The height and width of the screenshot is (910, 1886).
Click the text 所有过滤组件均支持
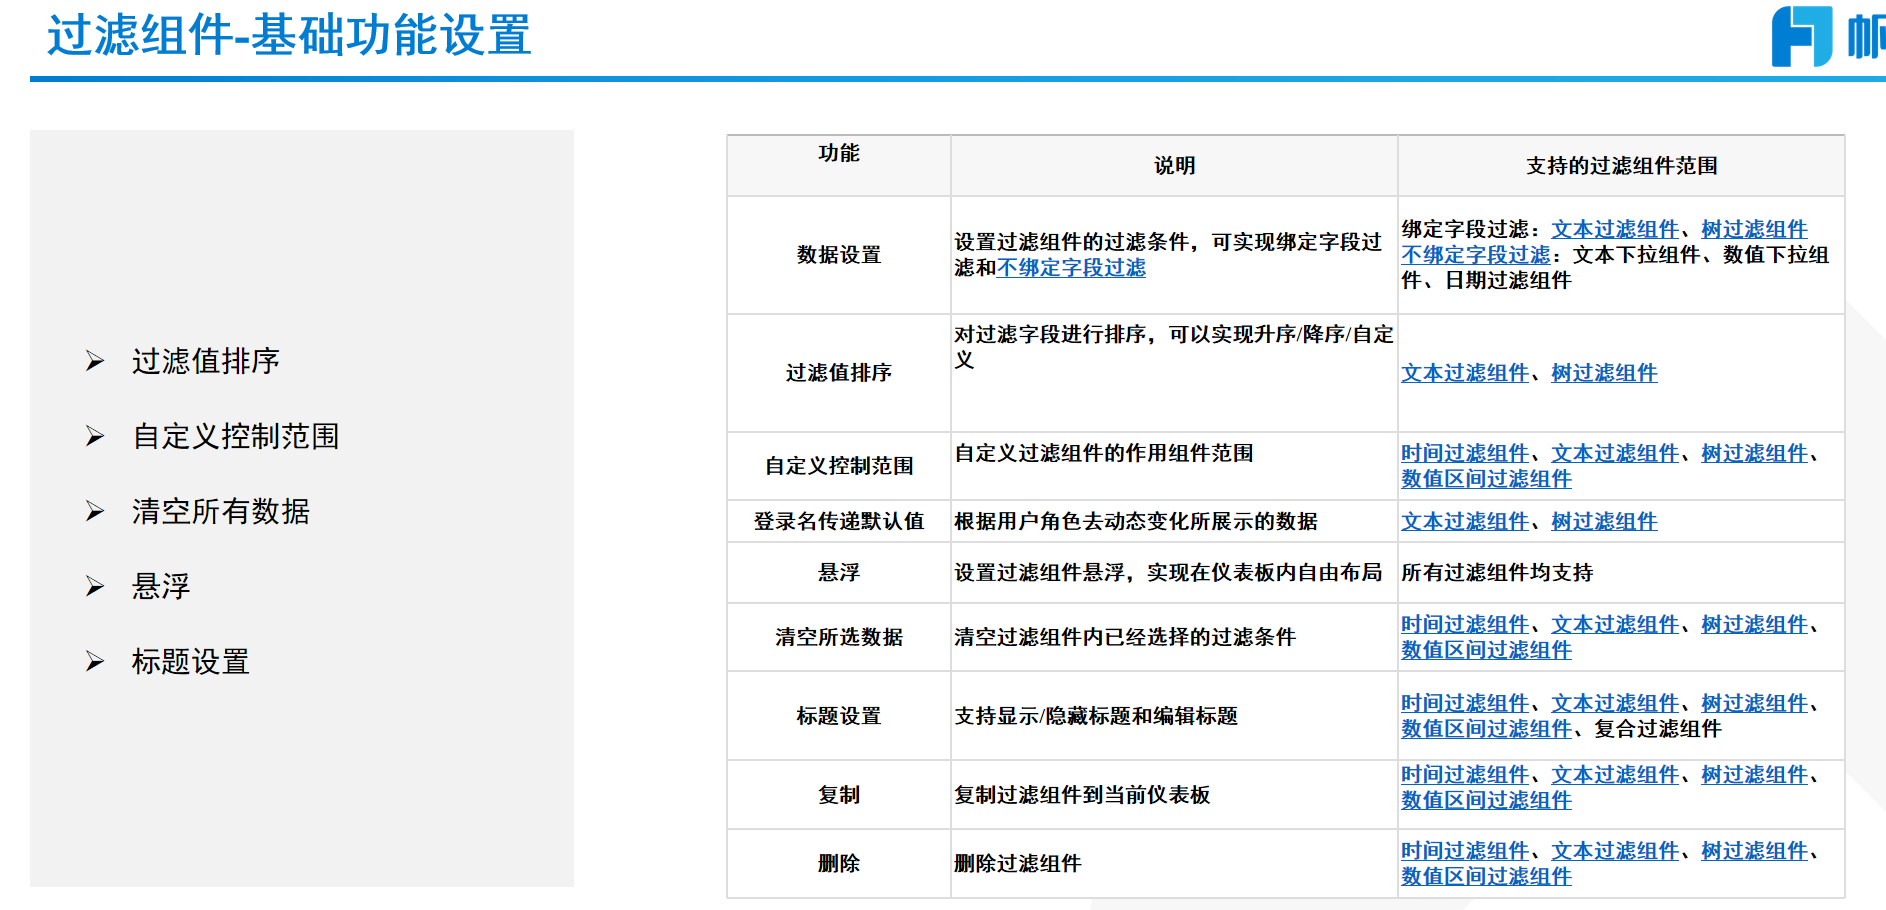(1497, 572)
